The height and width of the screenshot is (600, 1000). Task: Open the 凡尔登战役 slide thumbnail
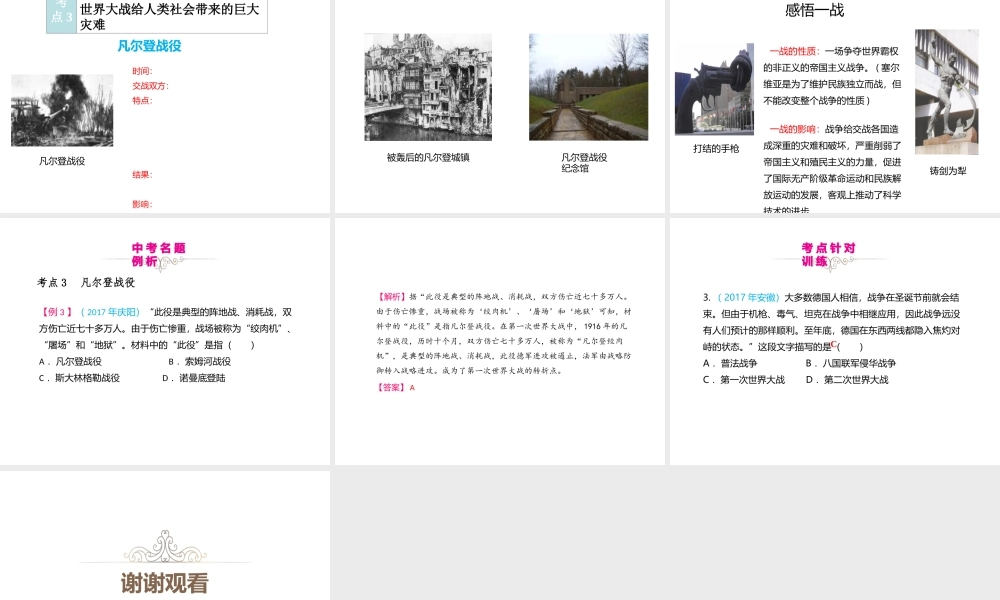click(x=165, y=106)
